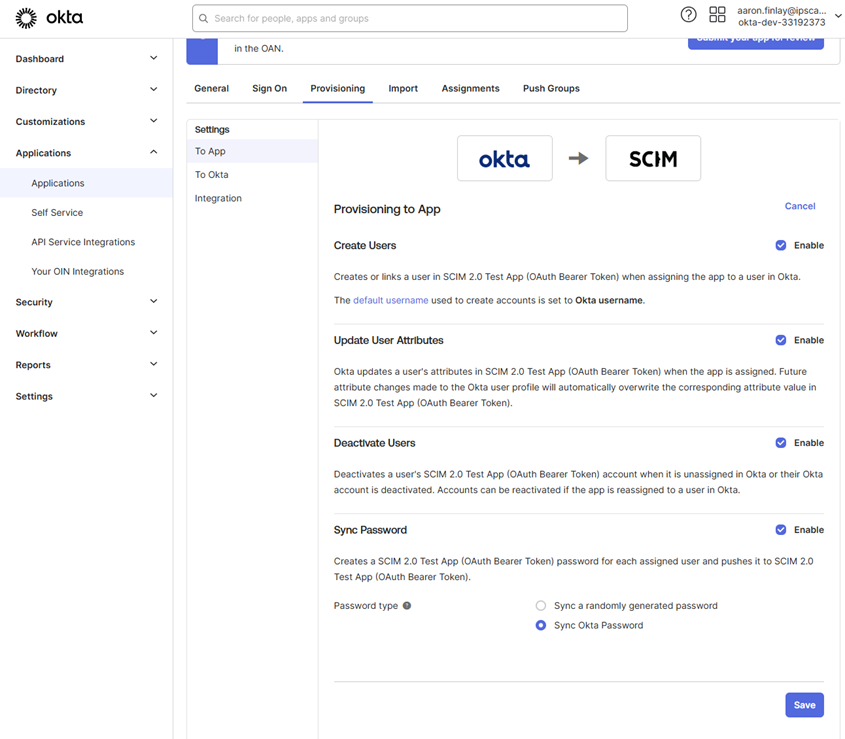Expand the Directory sidebar section
The height and width of the screenshot is (739, 845).
pyautogui.click(x=86, y=90)
